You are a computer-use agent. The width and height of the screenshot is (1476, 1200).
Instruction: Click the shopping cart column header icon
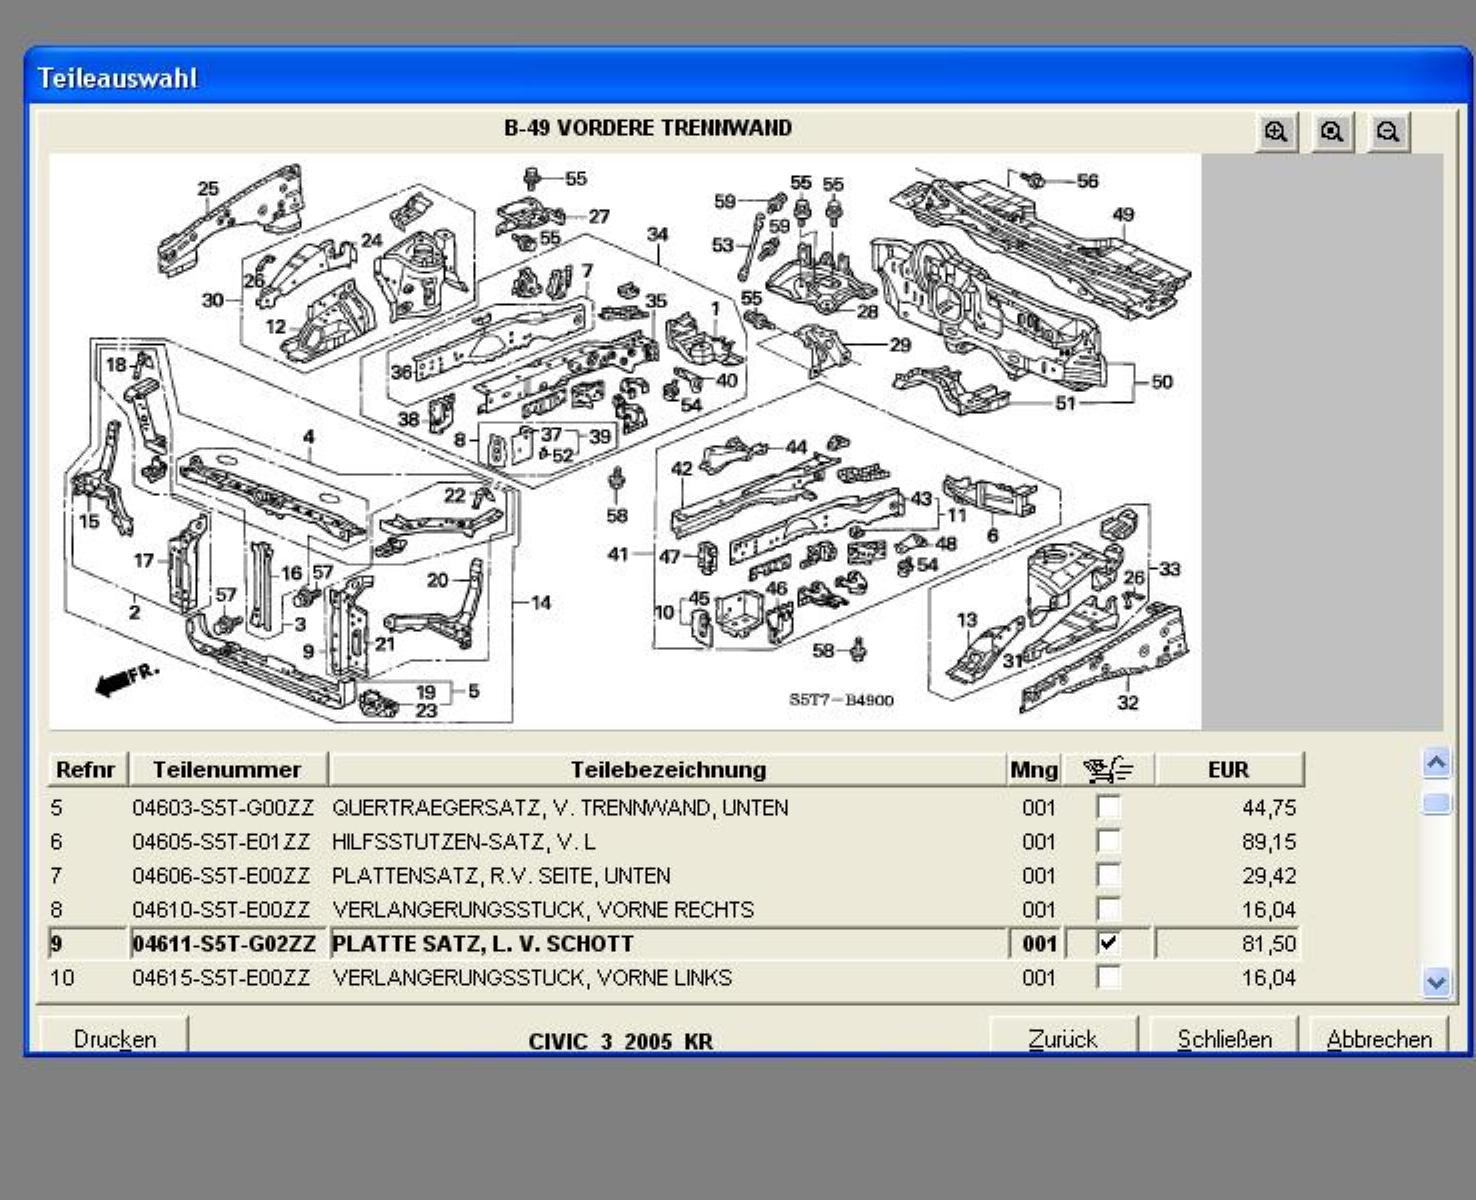click(1108, 769)
